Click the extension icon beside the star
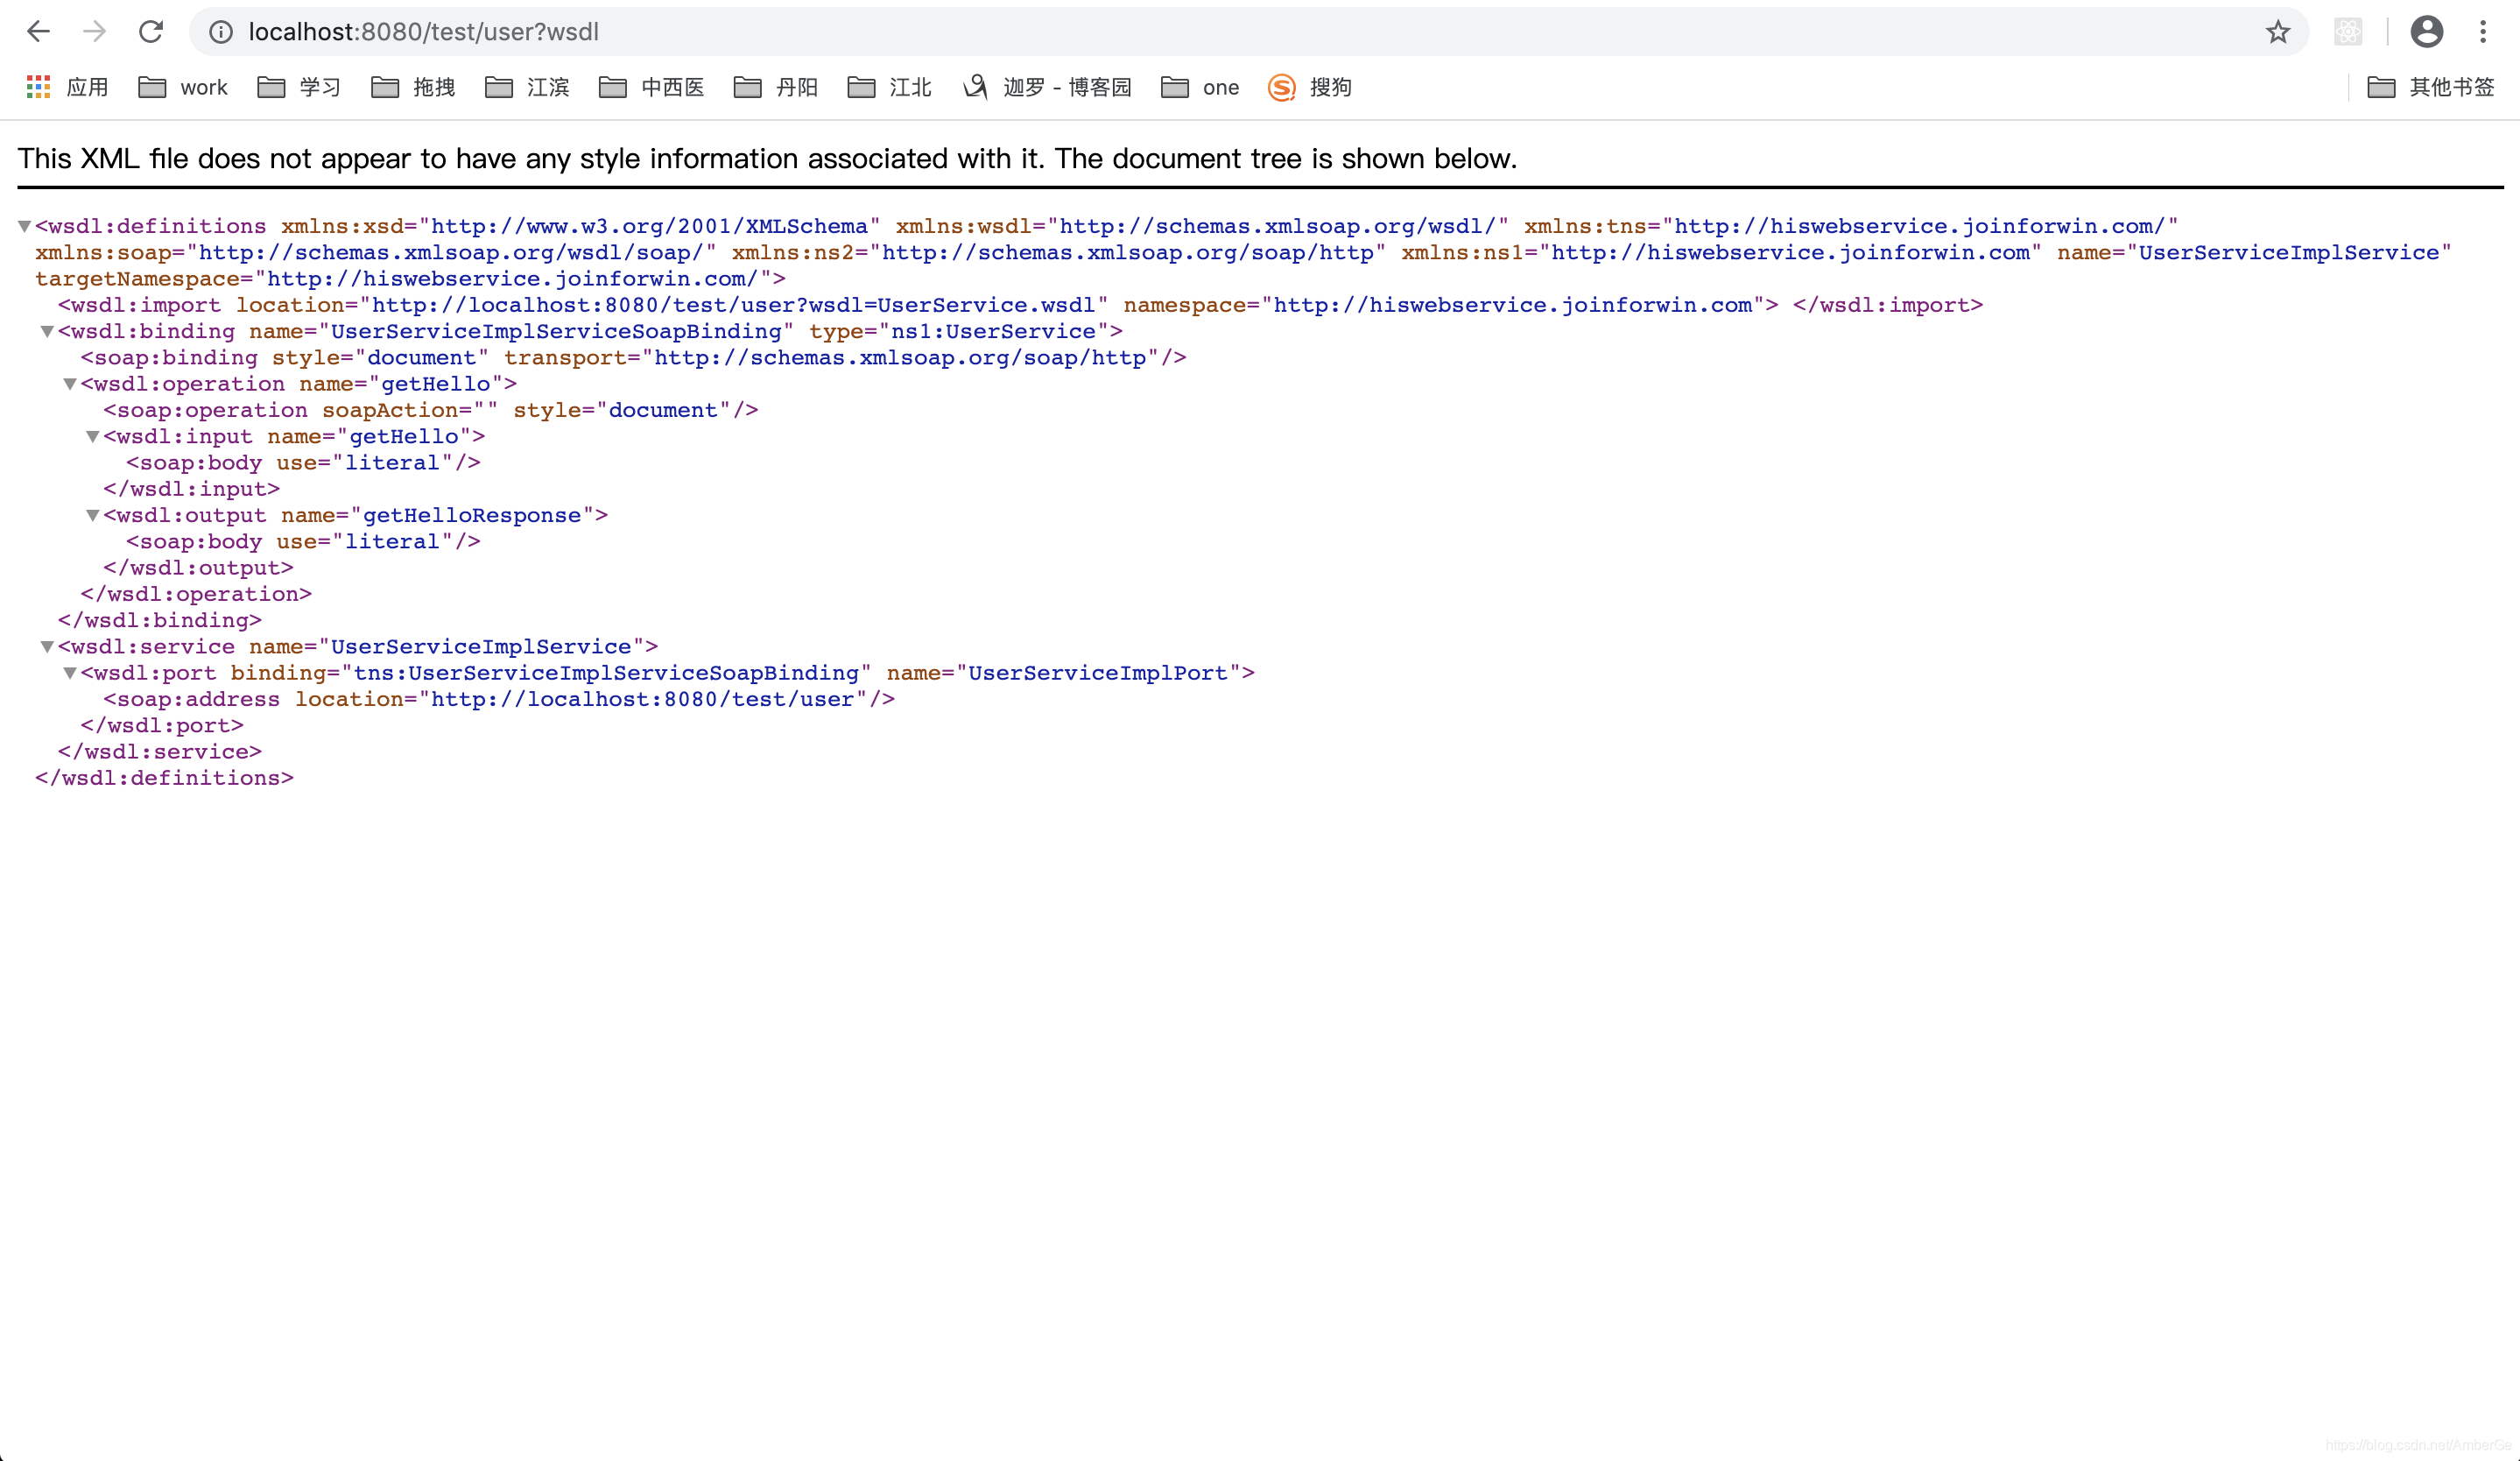The image size is (2520, 1461). coord(2348,32)
